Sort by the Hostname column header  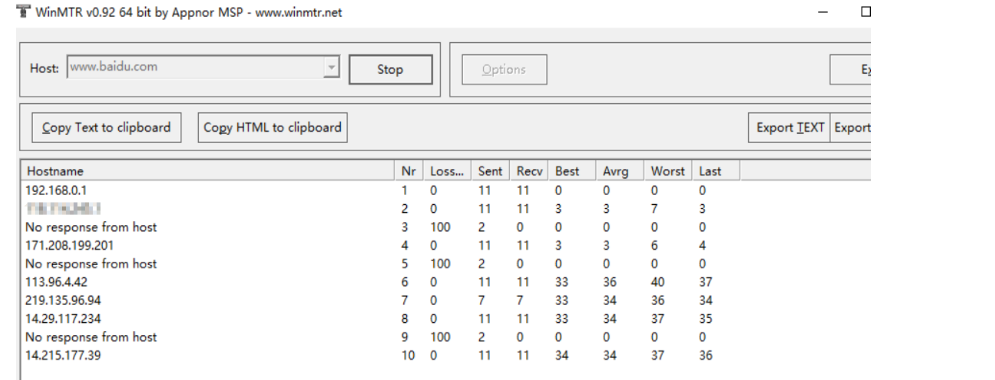tap(208, 171)
